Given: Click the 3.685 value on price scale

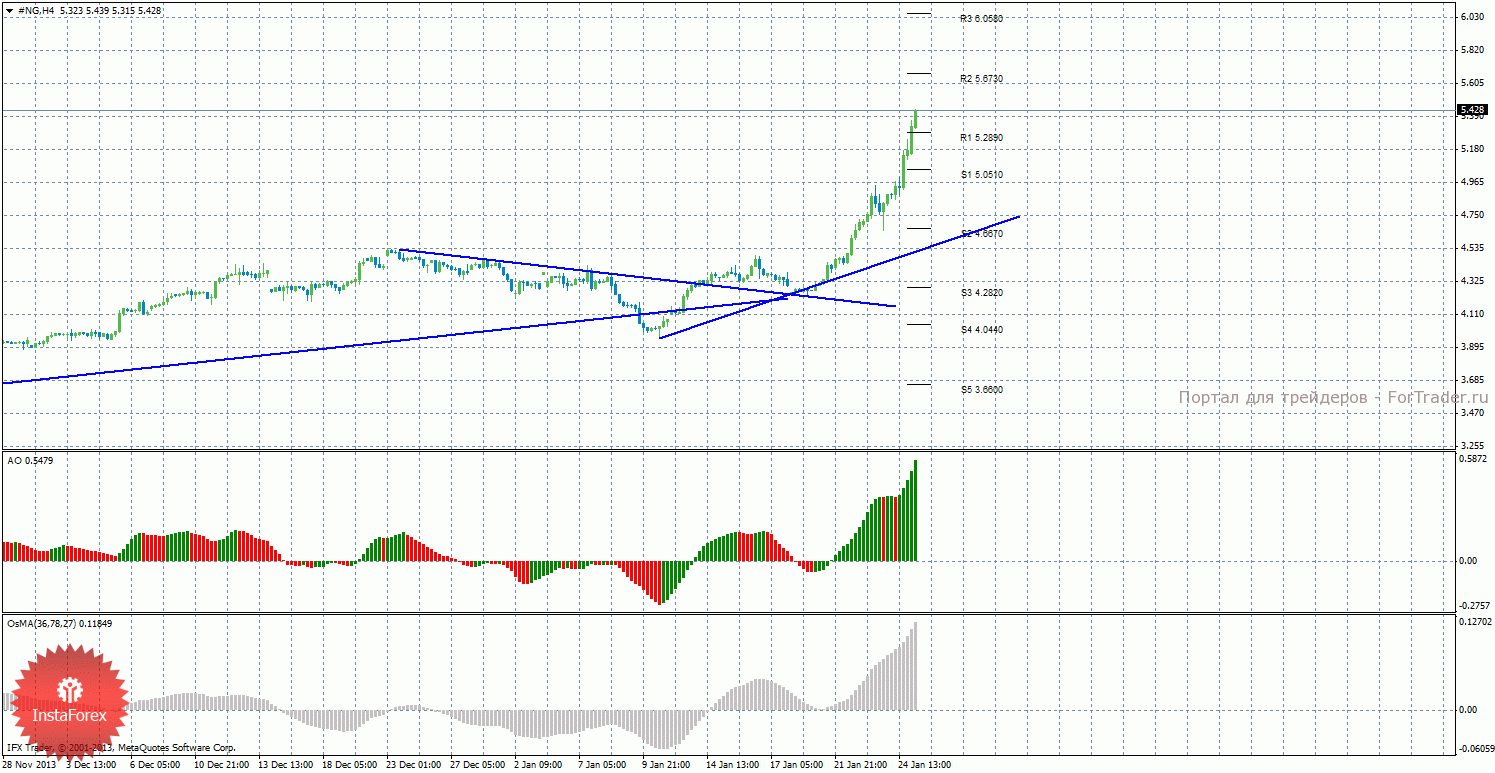Looking at the screenshot, I should coord(1471,380).
